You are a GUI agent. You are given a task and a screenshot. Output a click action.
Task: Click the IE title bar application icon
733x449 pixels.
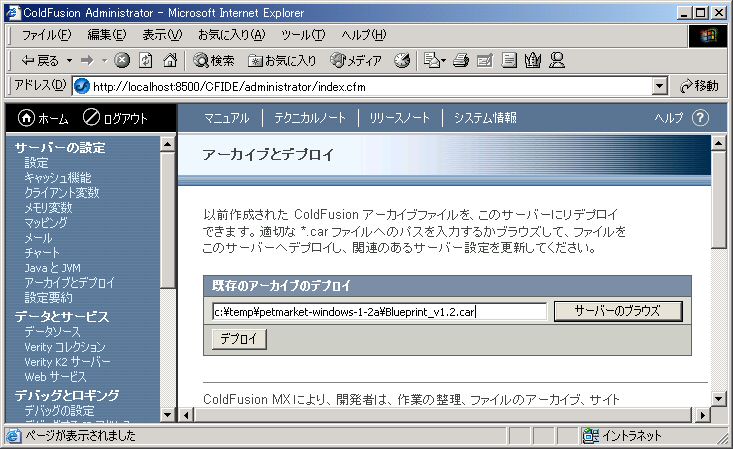(13, 13)
